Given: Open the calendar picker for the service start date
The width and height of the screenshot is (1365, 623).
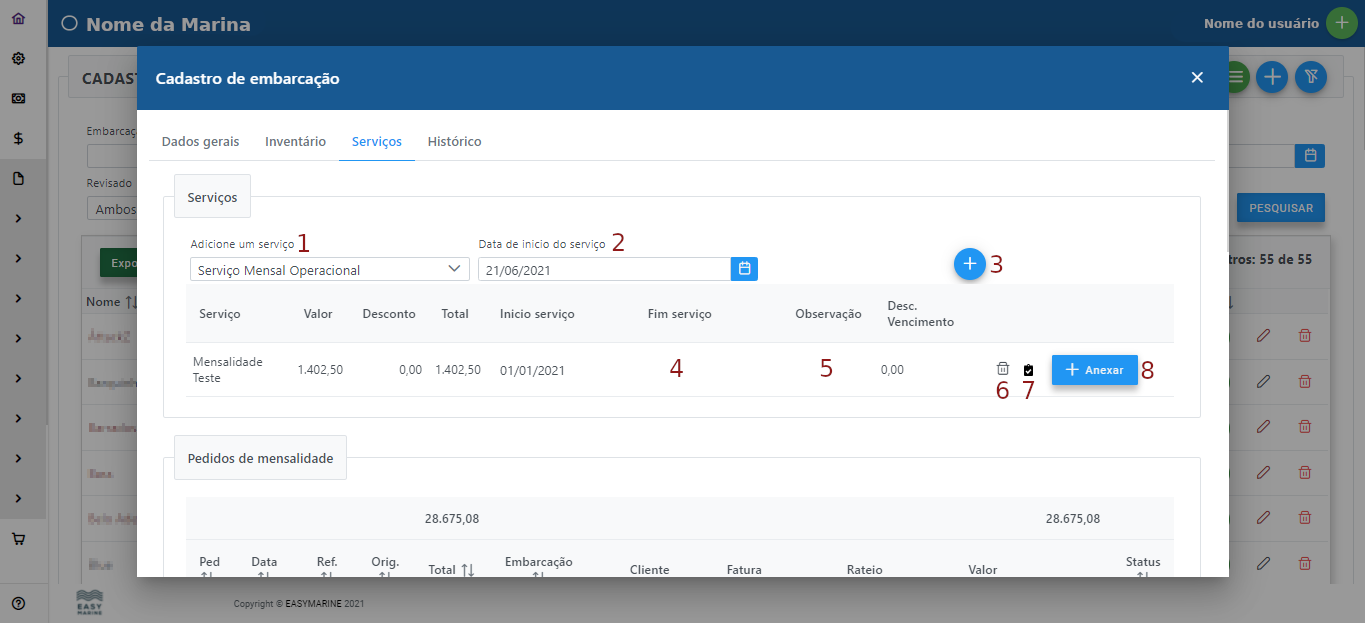Looking at the screenshot, I should (744, 269).
